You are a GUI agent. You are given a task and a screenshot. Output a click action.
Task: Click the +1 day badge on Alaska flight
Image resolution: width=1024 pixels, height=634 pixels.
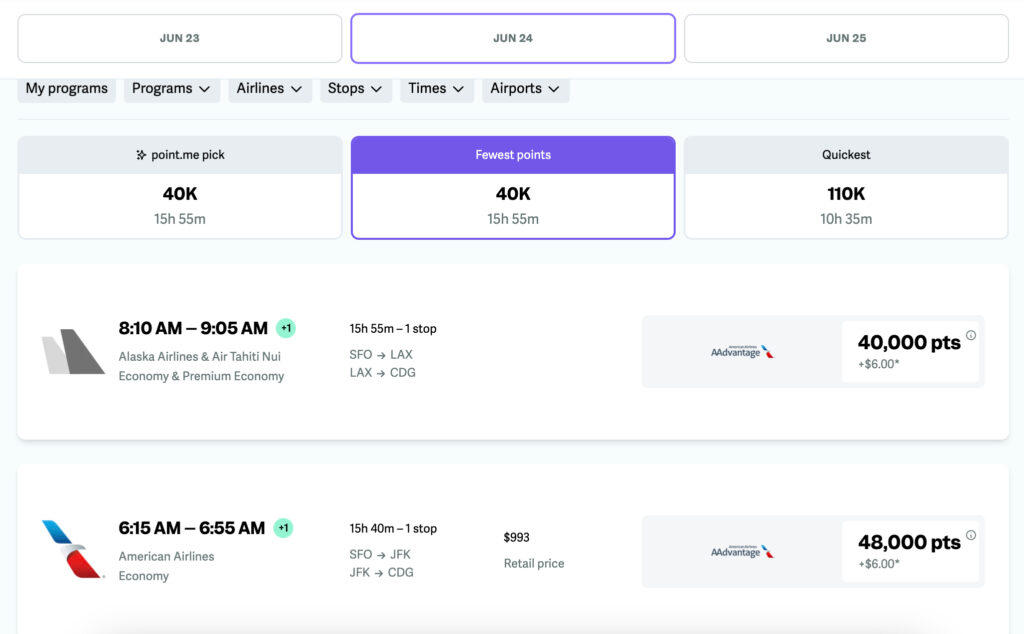pos(286,328)
